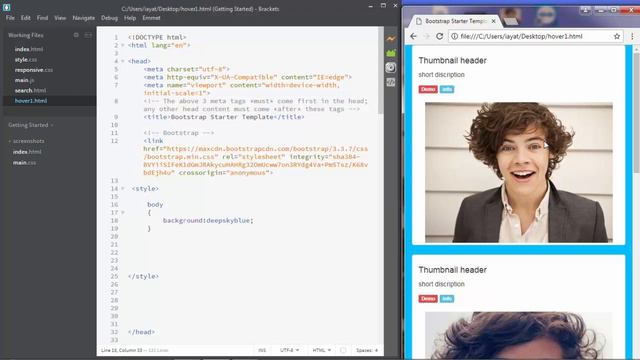The width and height of the screenshot is (640, 360).
Task: Open Chrome's three-dot menu
Action: [632, 36]
